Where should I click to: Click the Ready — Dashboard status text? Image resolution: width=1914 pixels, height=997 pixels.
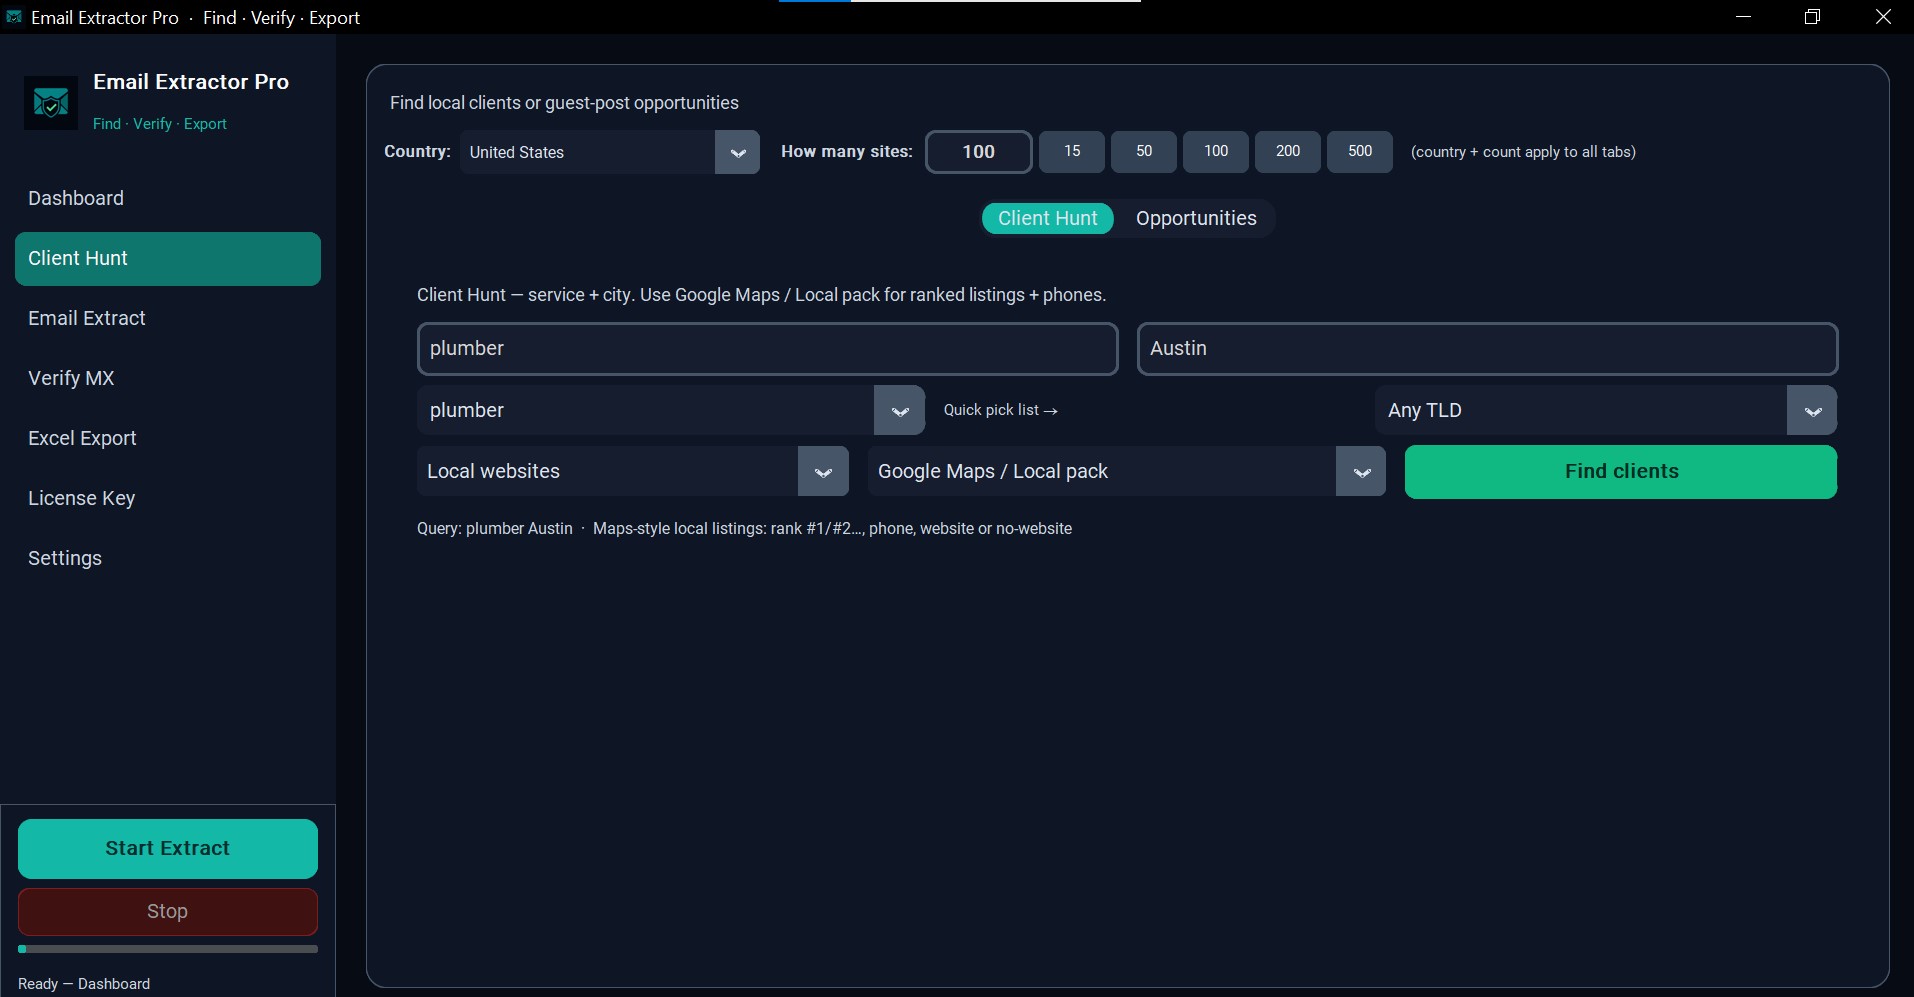(x=84, y=984)
